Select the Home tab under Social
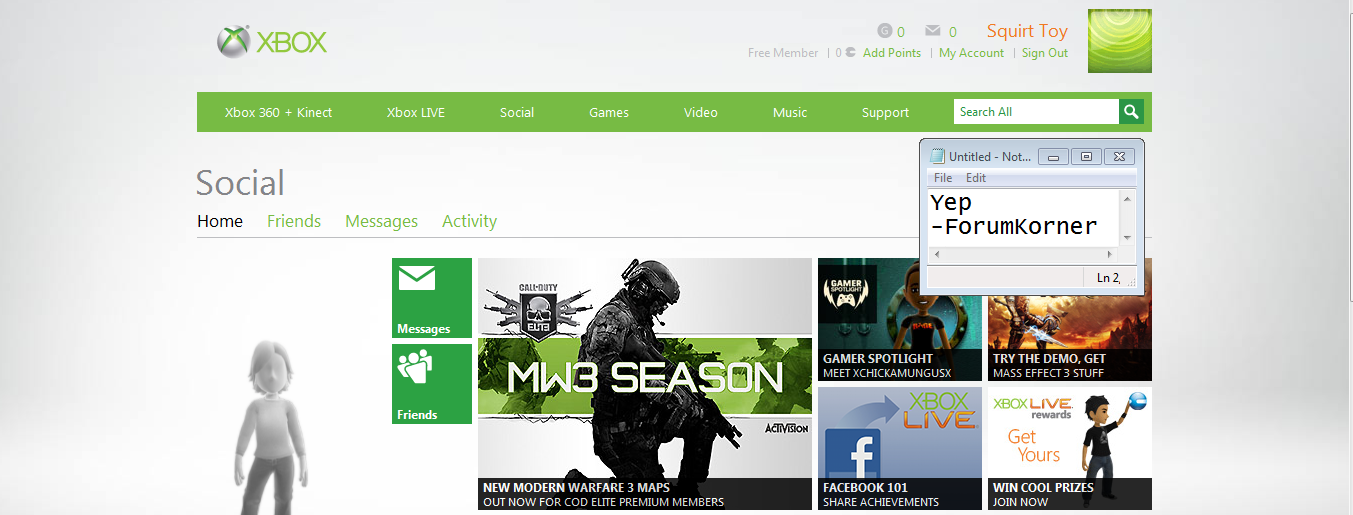 220,221
